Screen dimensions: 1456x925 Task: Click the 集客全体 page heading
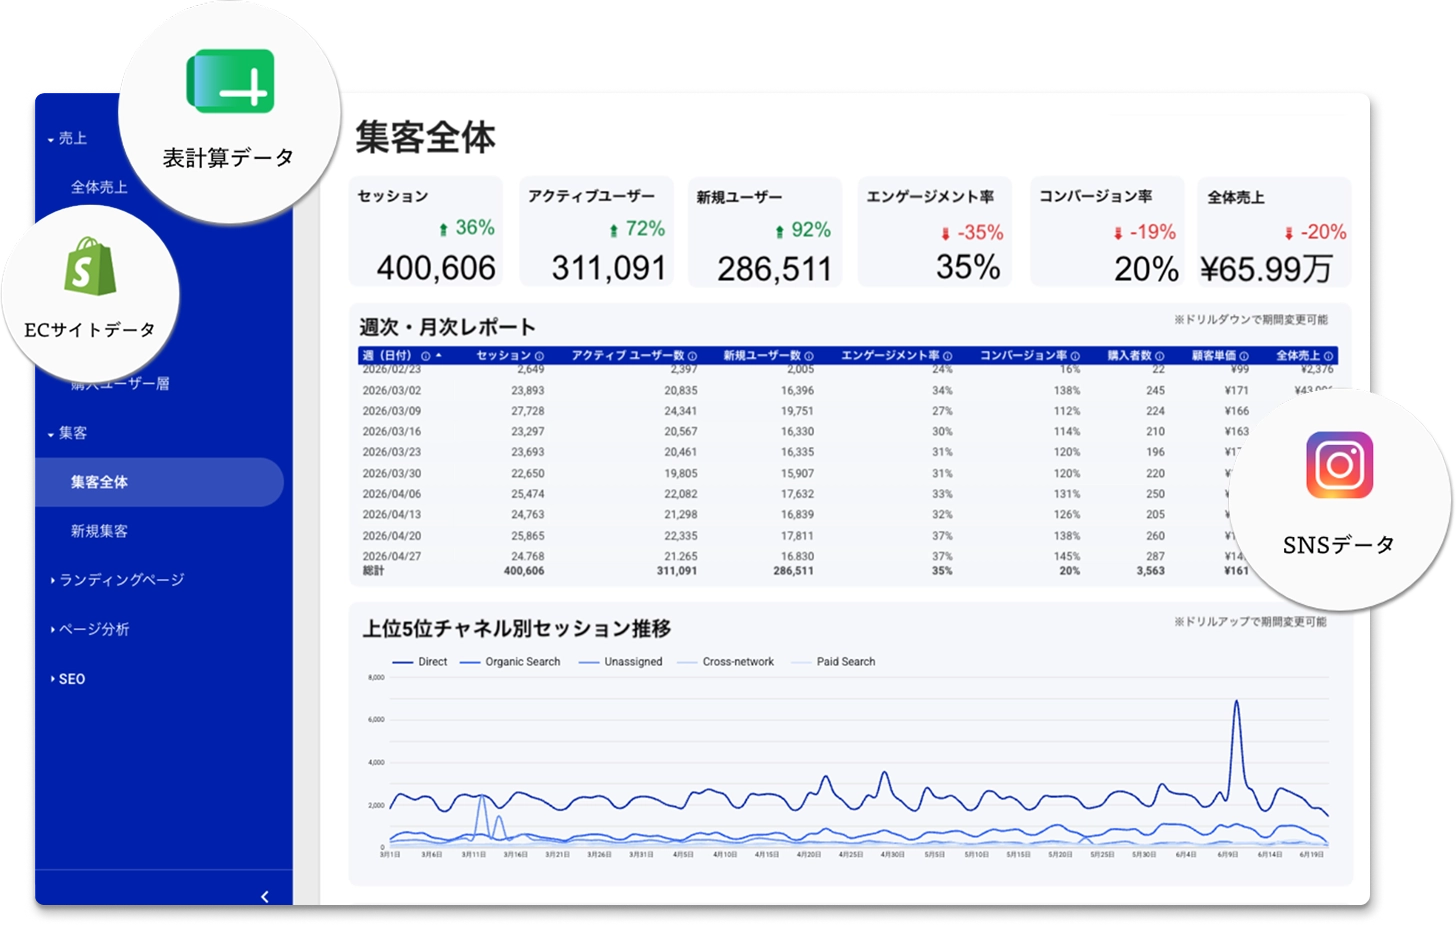[425, 137]
